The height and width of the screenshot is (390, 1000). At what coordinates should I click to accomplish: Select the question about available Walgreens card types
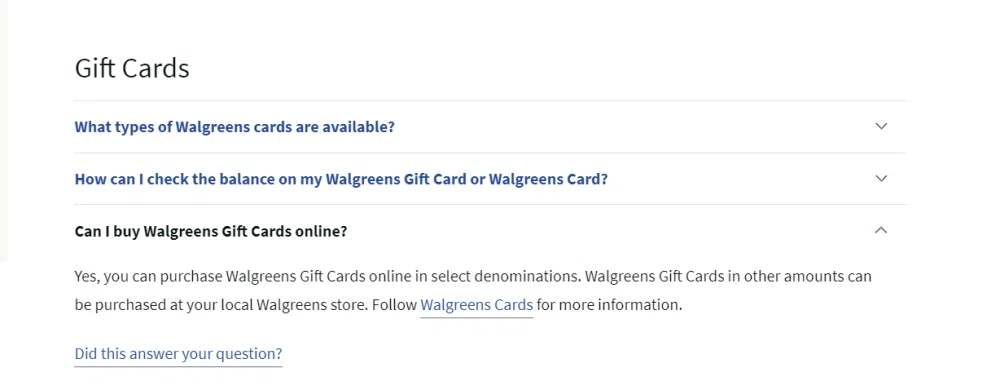pyautogui.click(x=235, y=126)
